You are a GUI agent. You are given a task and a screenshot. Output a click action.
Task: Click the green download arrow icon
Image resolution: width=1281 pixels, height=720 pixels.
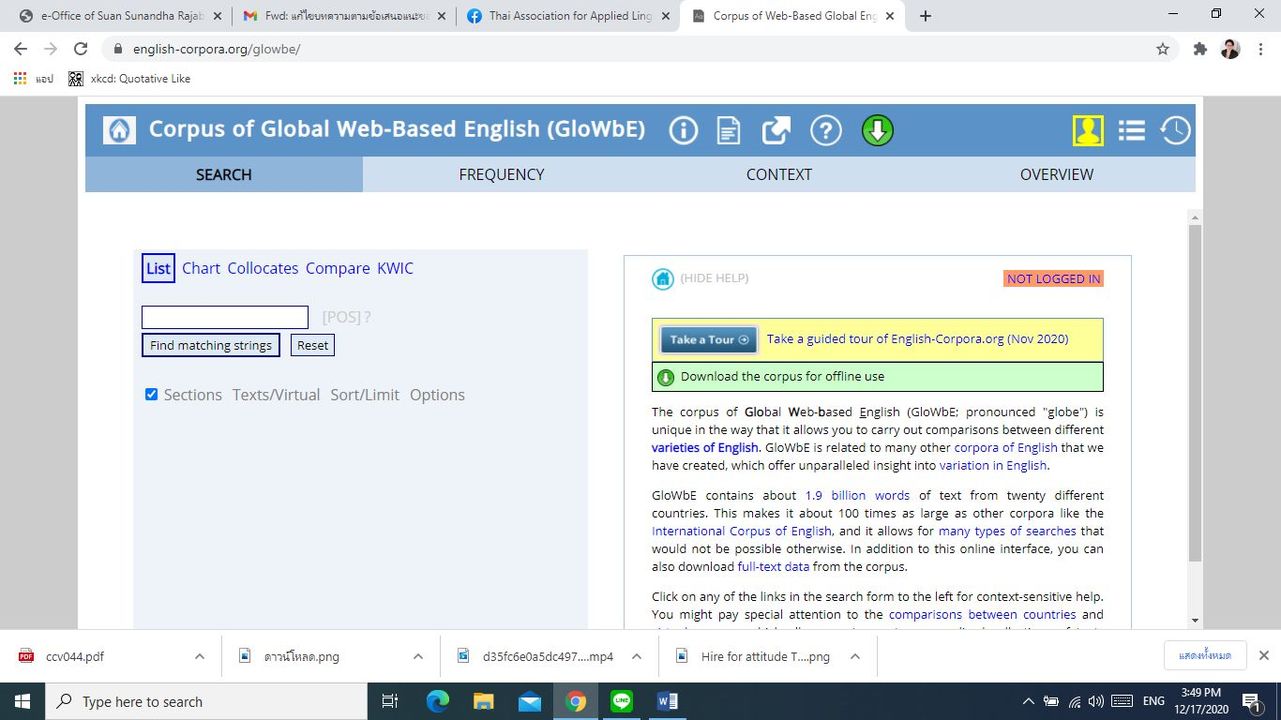pyautogui.click(x=877, y=130)
